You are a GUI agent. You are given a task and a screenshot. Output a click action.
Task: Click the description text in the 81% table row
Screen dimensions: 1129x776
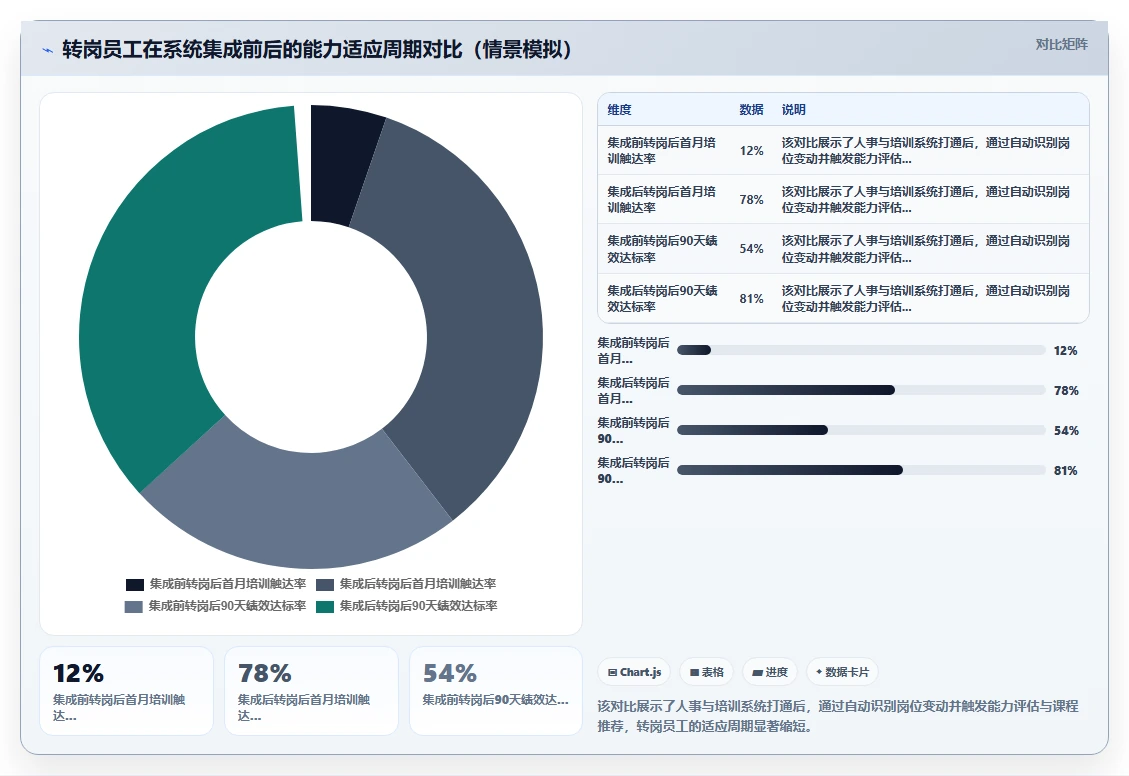(926, 299)
